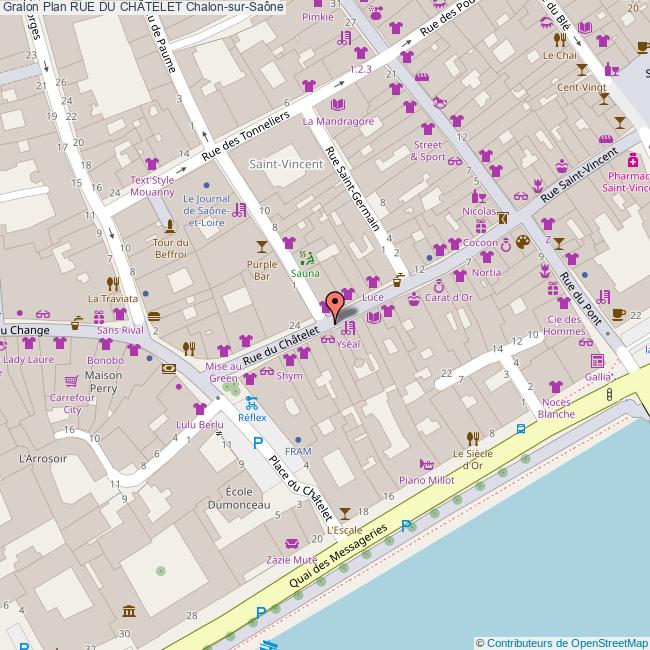Select Carrefour City shopping cart icon
The image size is (650, 650).
point(70,381)
